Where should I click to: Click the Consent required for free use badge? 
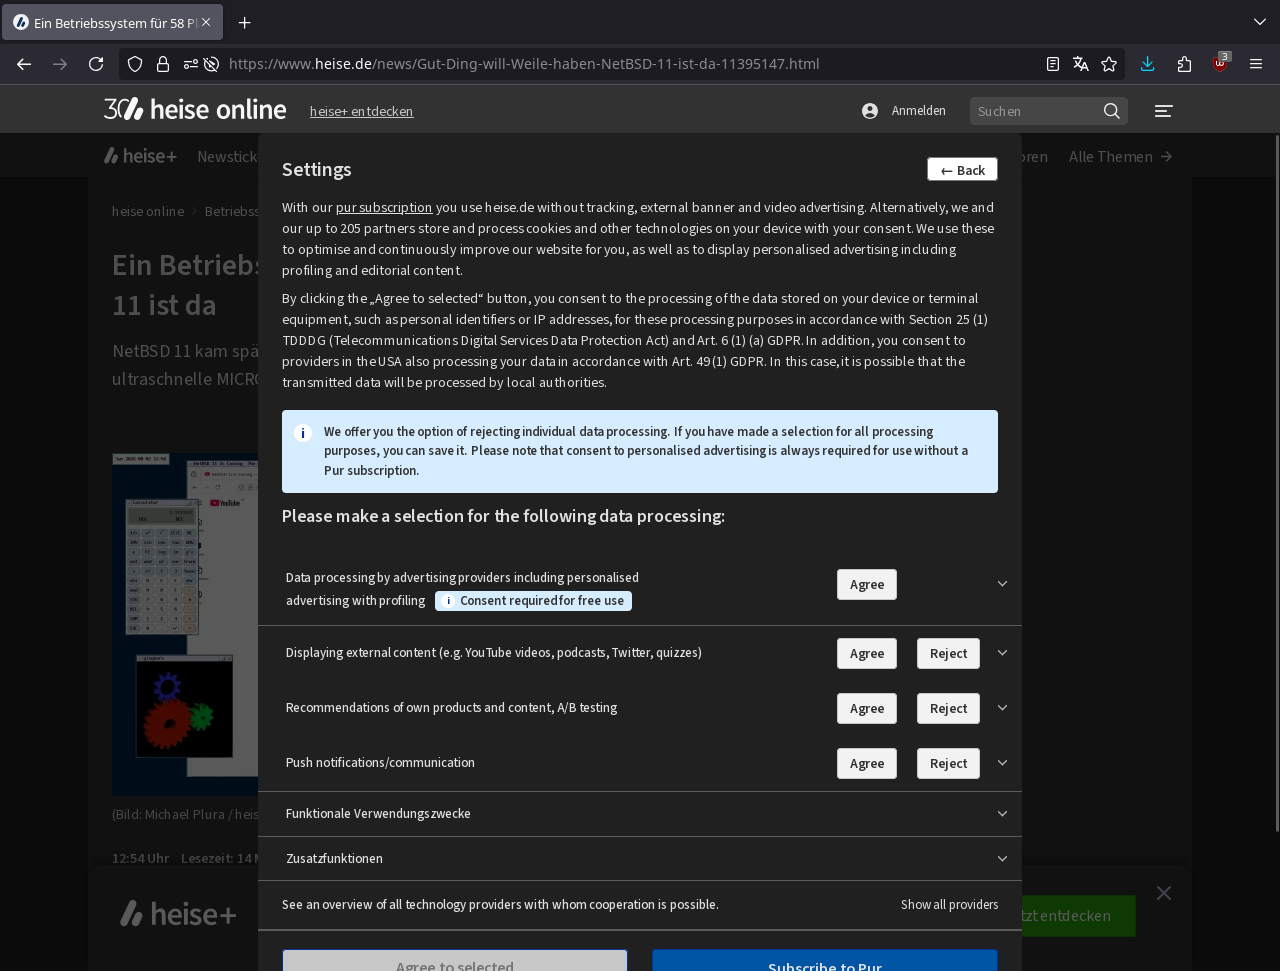[x=533, y=601]
